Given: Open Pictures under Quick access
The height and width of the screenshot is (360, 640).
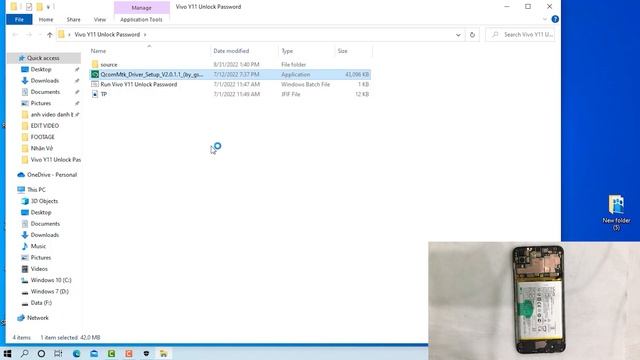Looking at the screenshot, I should point(41,103).
